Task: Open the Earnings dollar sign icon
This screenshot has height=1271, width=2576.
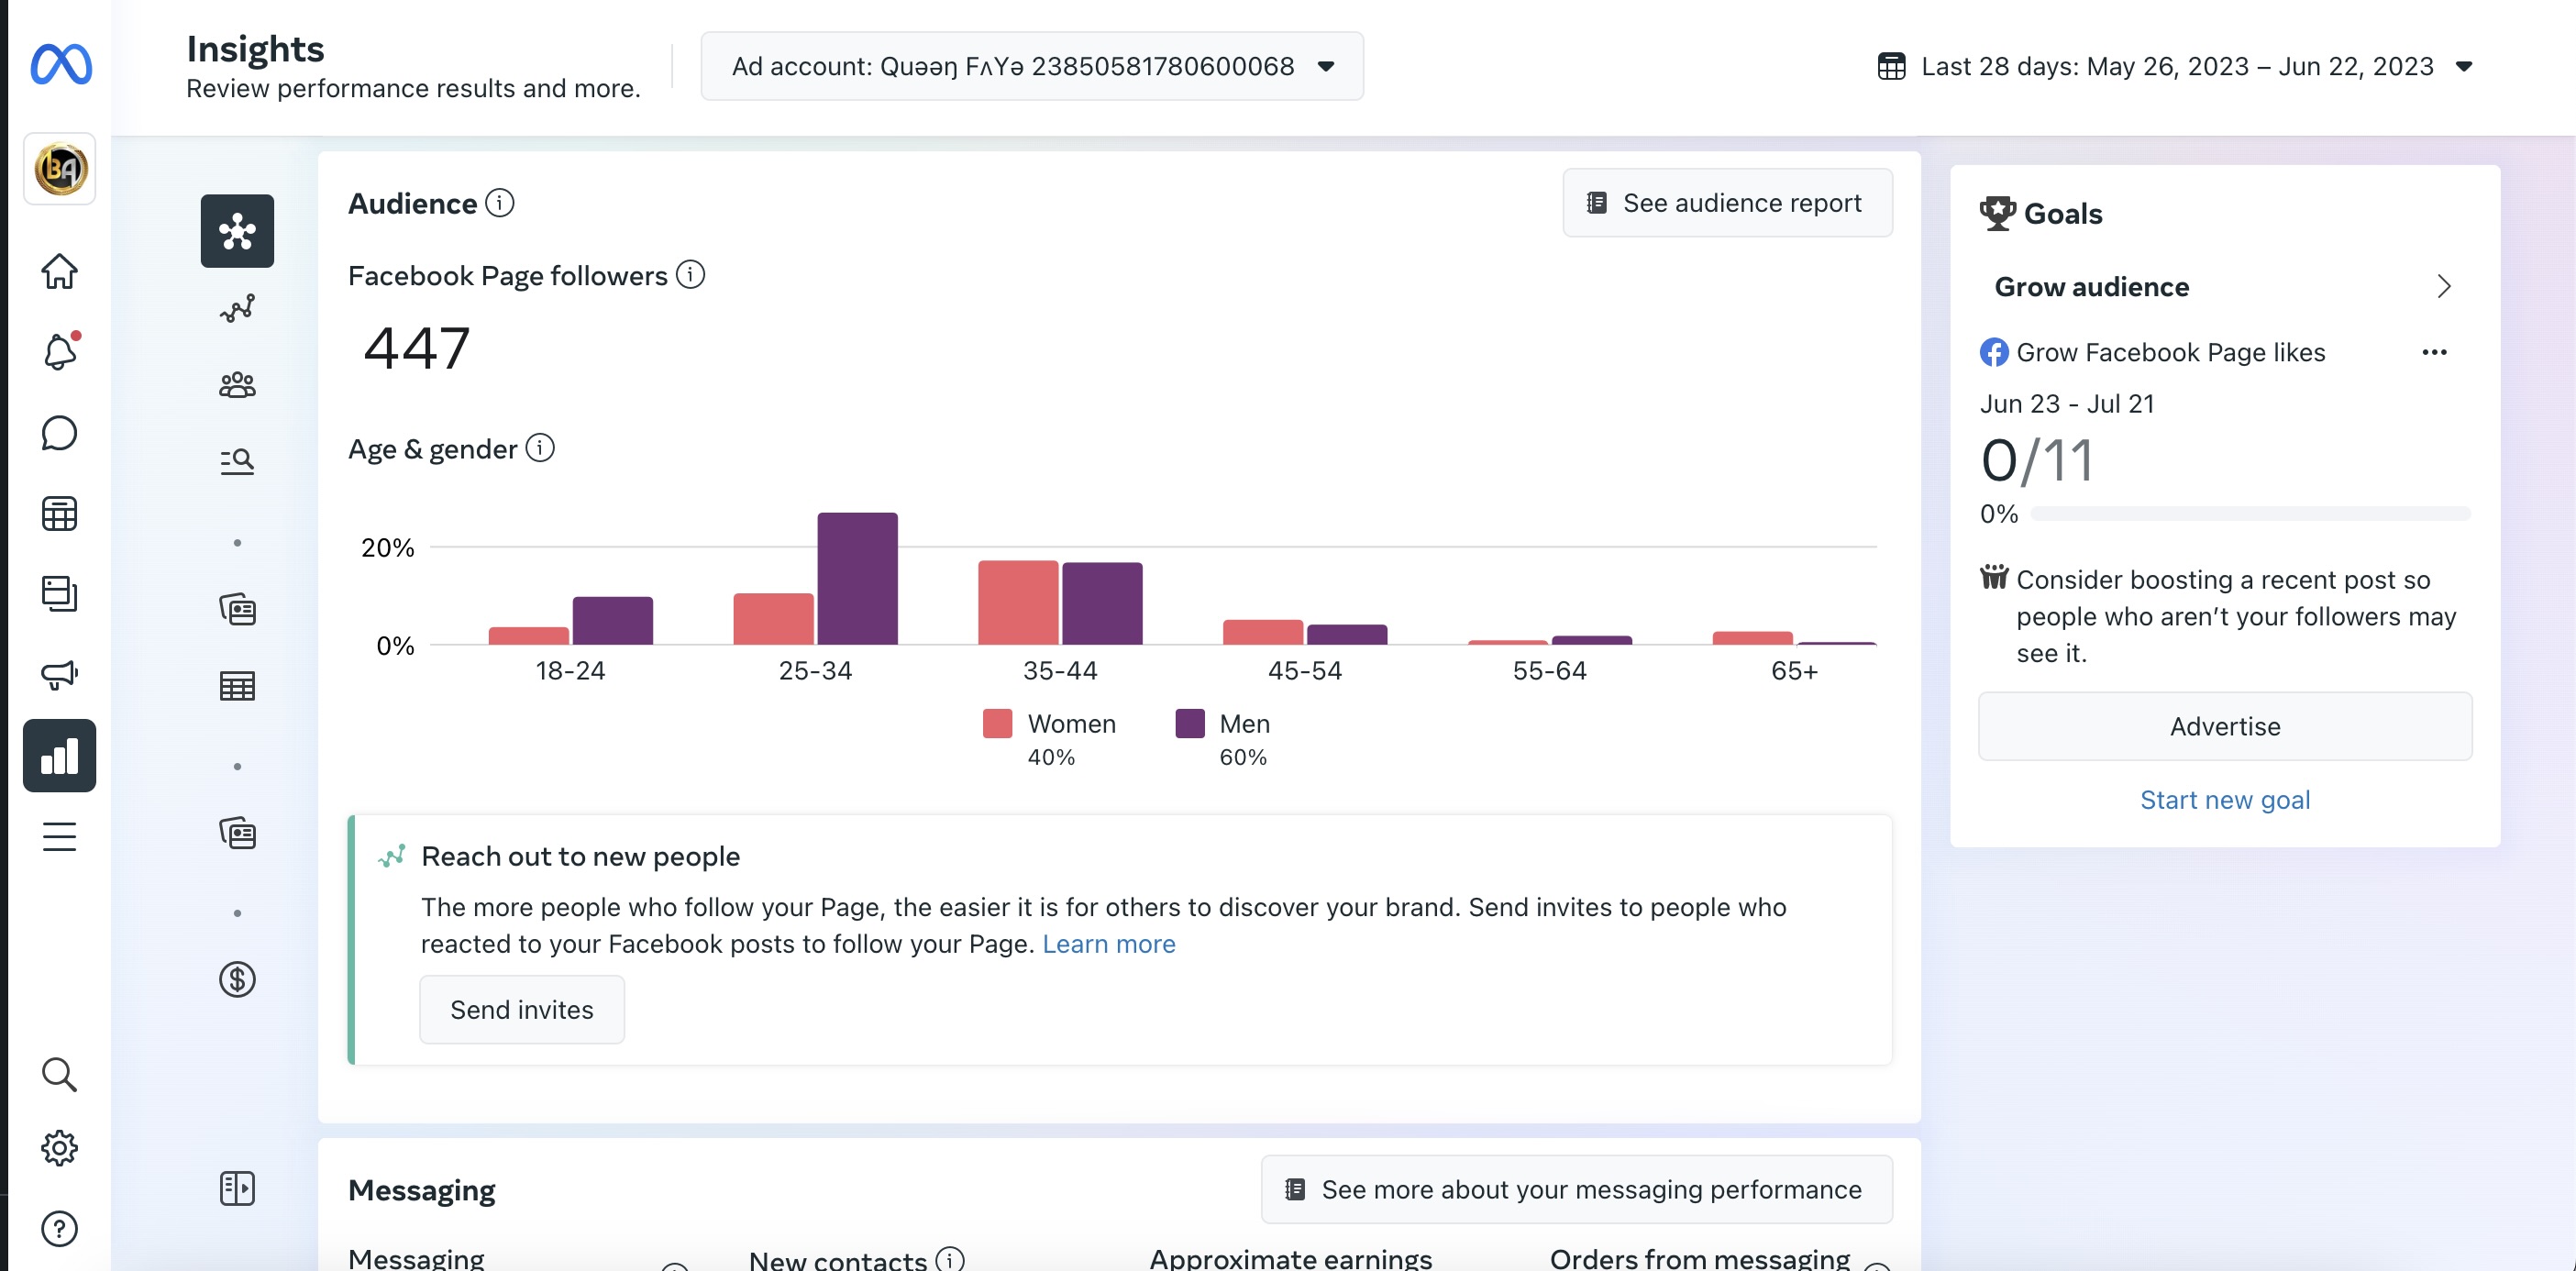Action: (237, 980)
